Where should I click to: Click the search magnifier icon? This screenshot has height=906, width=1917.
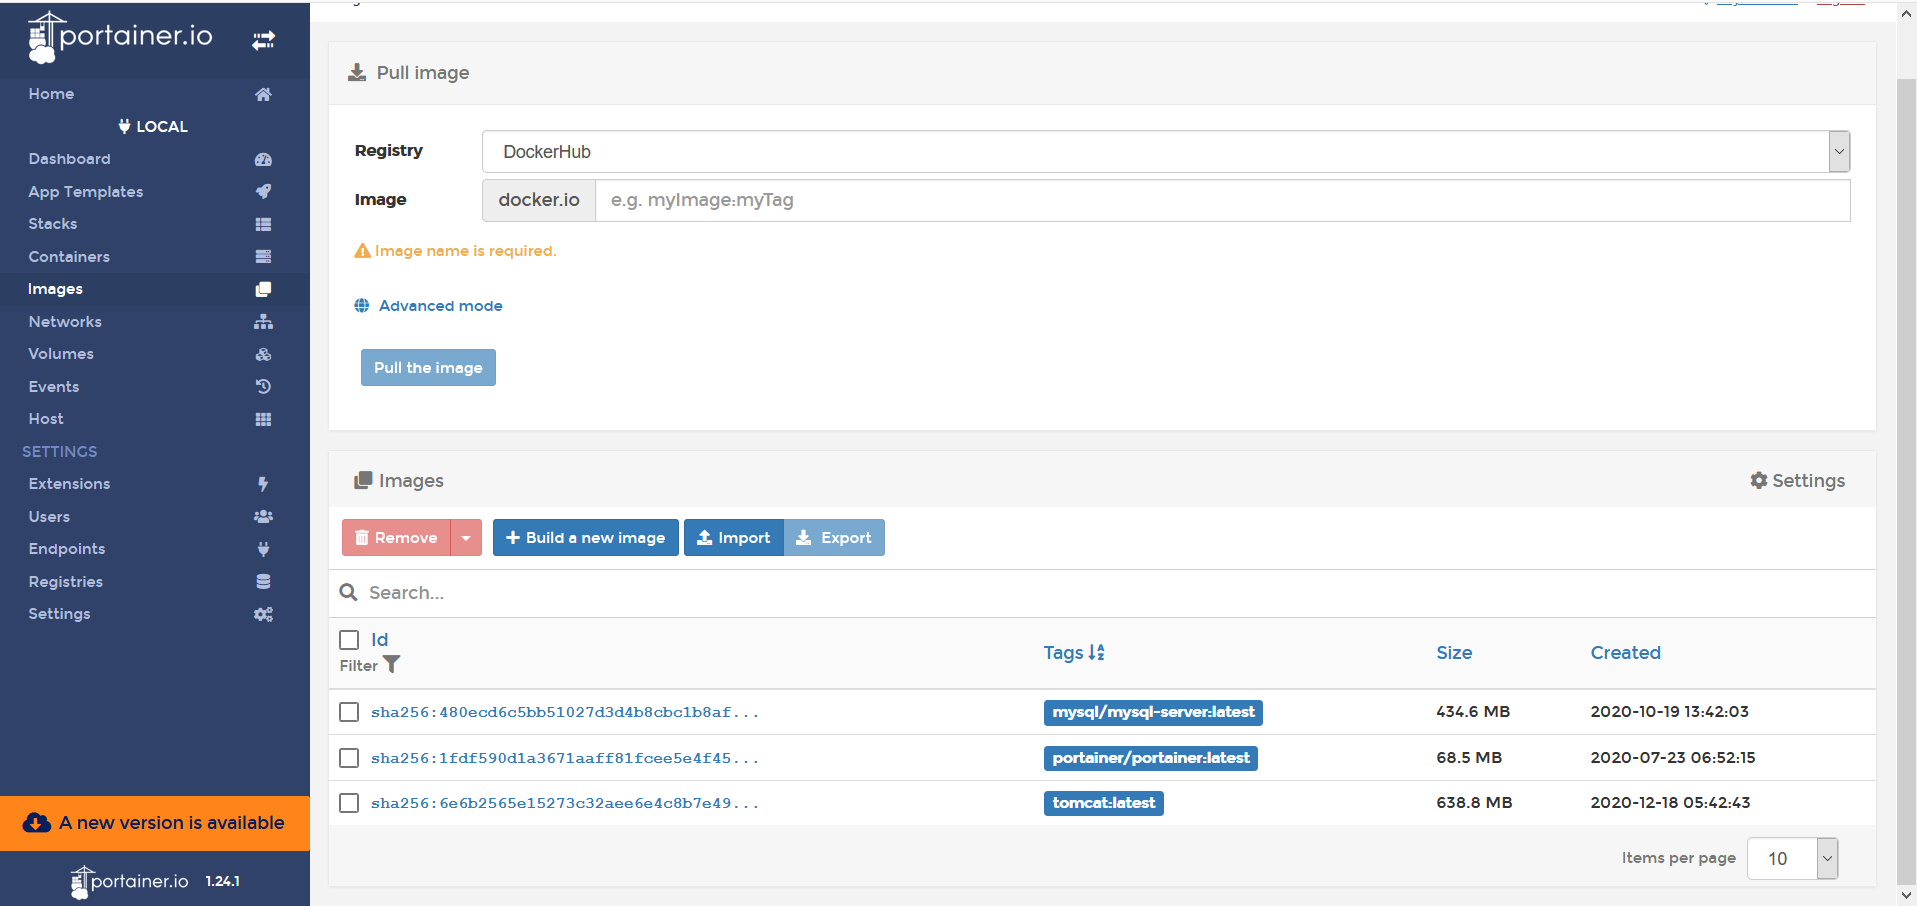click(348, 592)
